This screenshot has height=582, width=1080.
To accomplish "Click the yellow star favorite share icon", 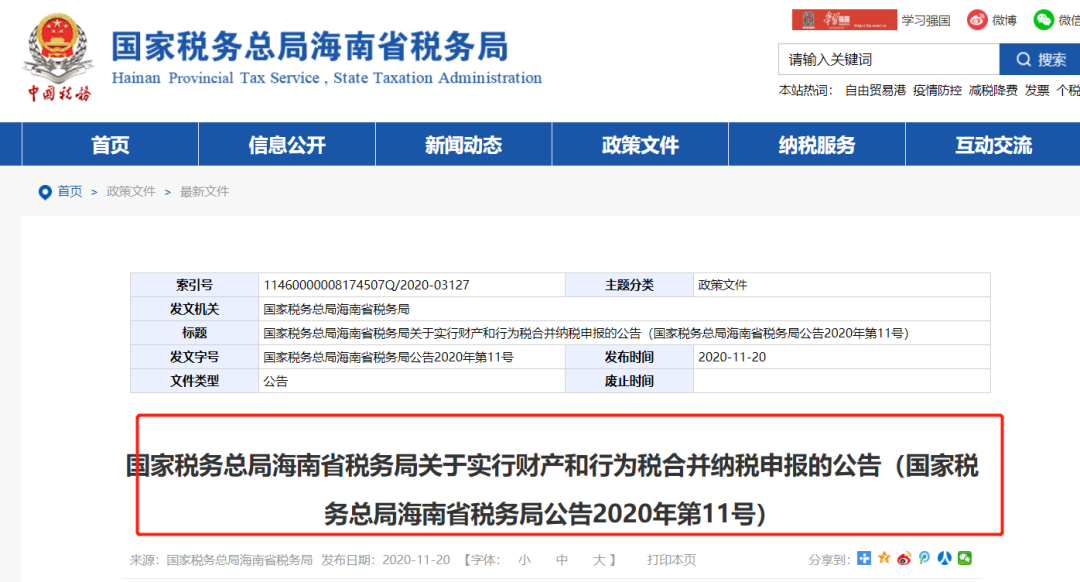I will tap(883, 558).
